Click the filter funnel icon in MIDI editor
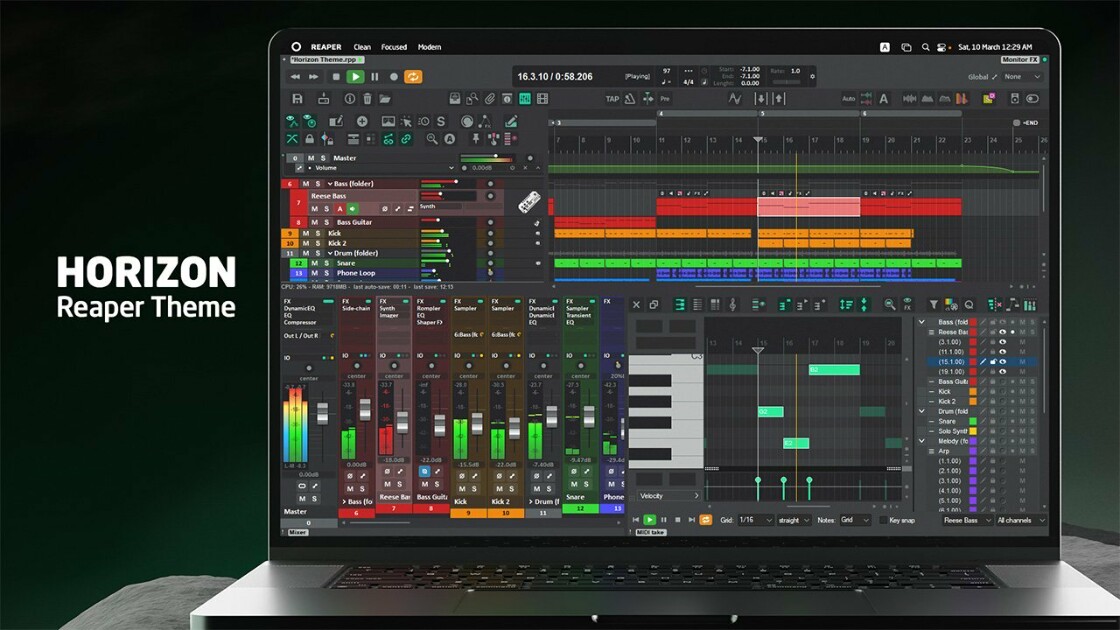 point(933,305)
